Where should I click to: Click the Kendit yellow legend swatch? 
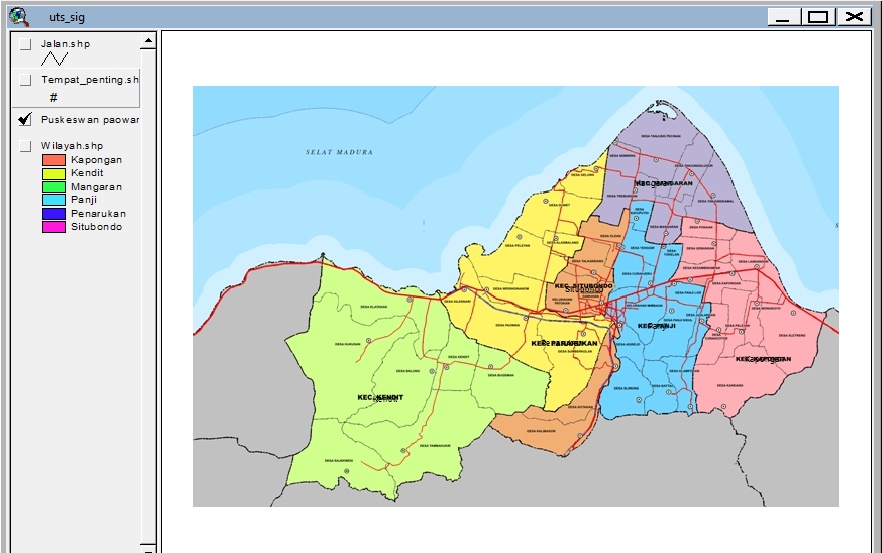(53, 173)
